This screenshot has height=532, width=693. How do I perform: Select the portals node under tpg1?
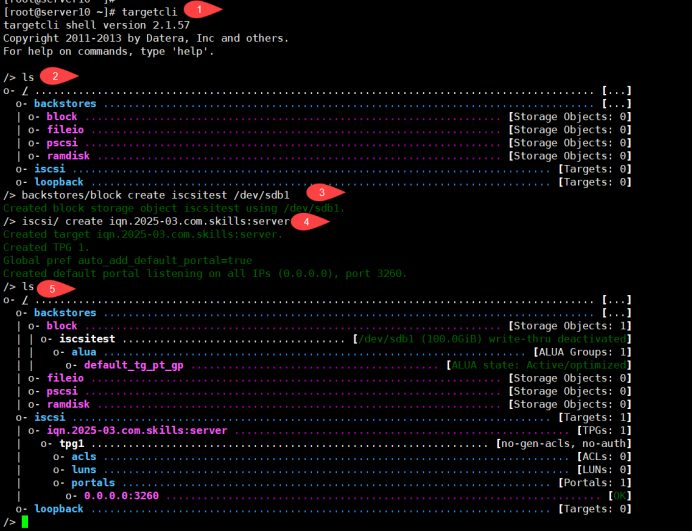click(x=93, y=482)
